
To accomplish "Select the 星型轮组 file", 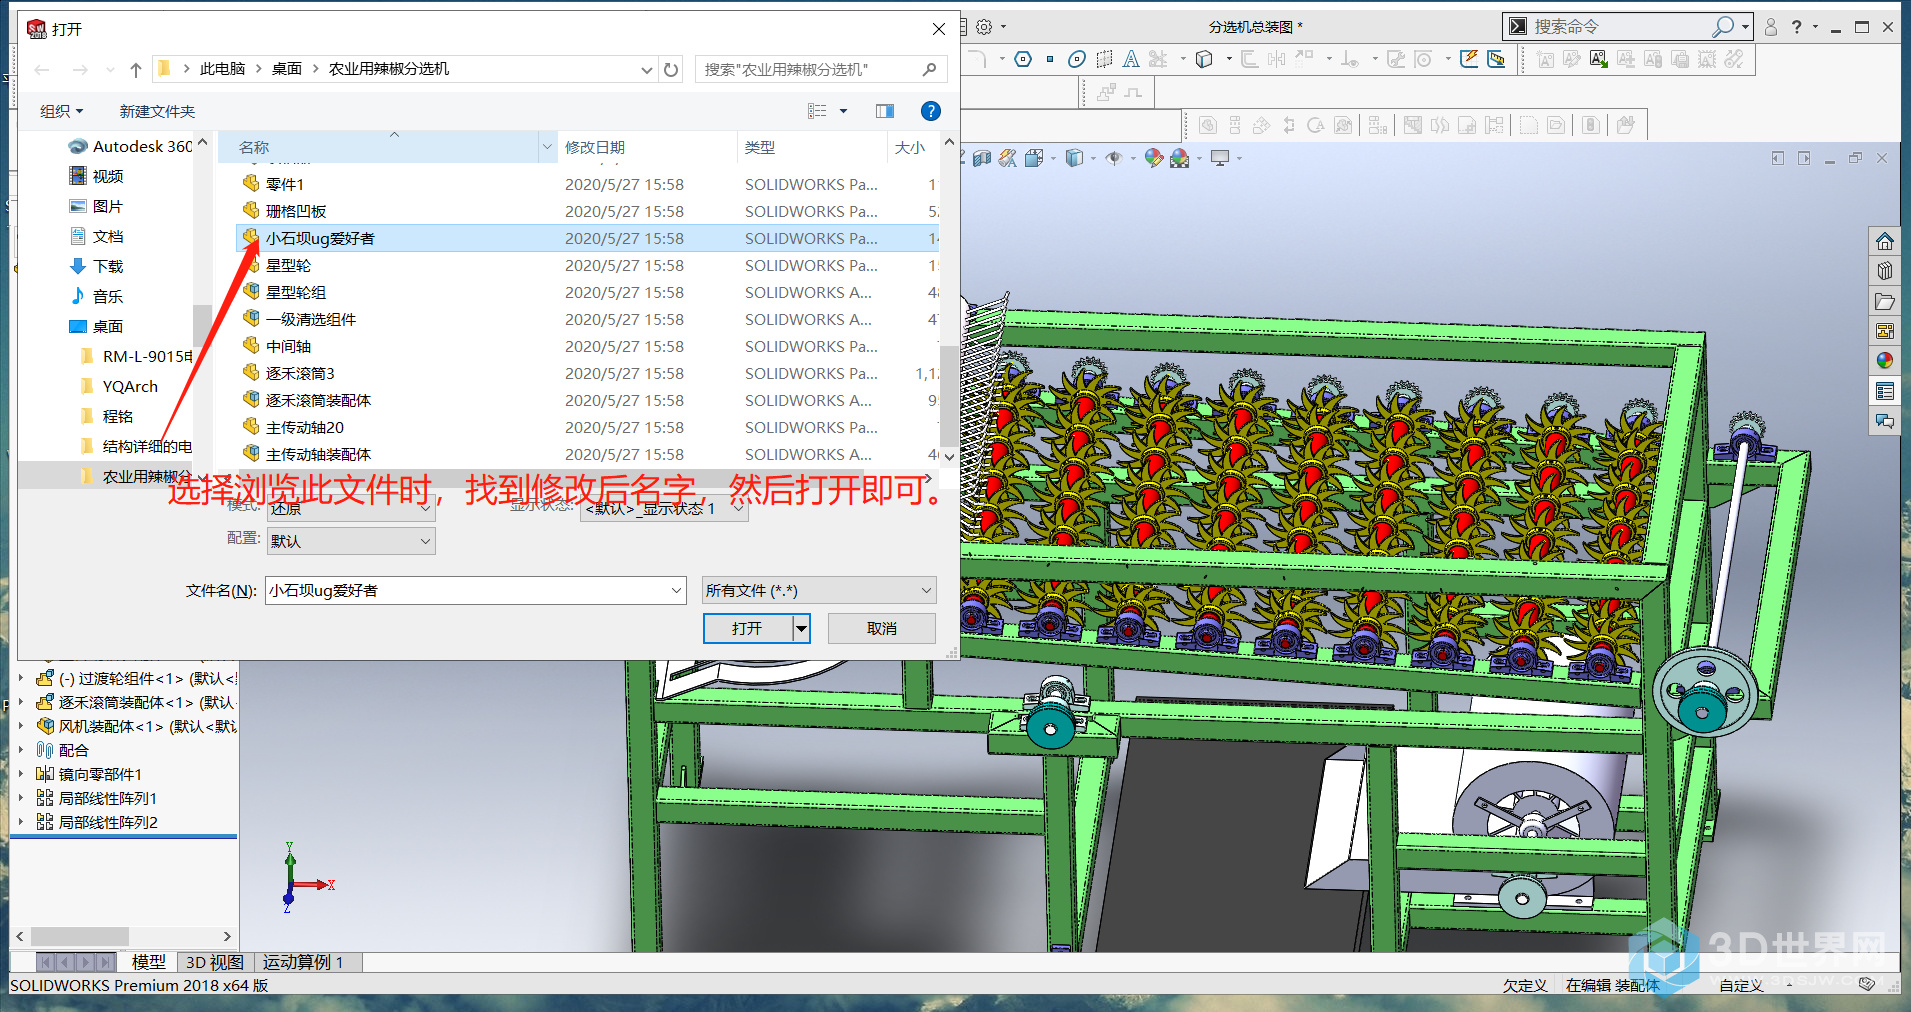I will [x=295, y=292].
